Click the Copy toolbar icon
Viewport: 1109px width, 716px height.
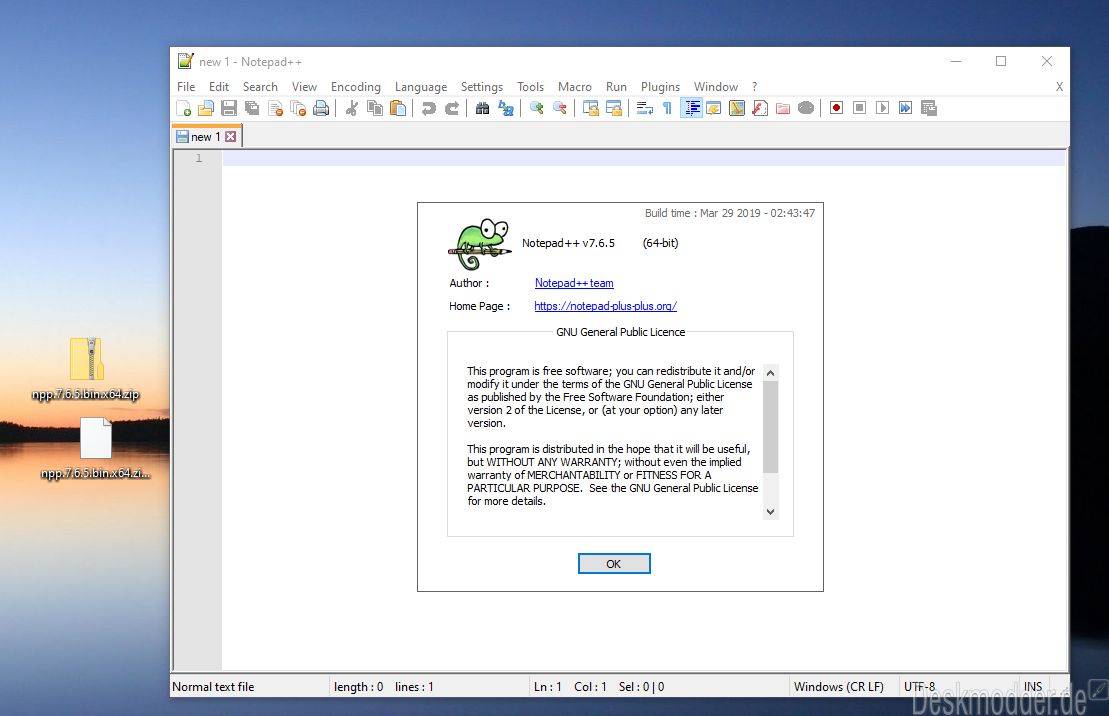pyautogui.click(x=375, y=108)
